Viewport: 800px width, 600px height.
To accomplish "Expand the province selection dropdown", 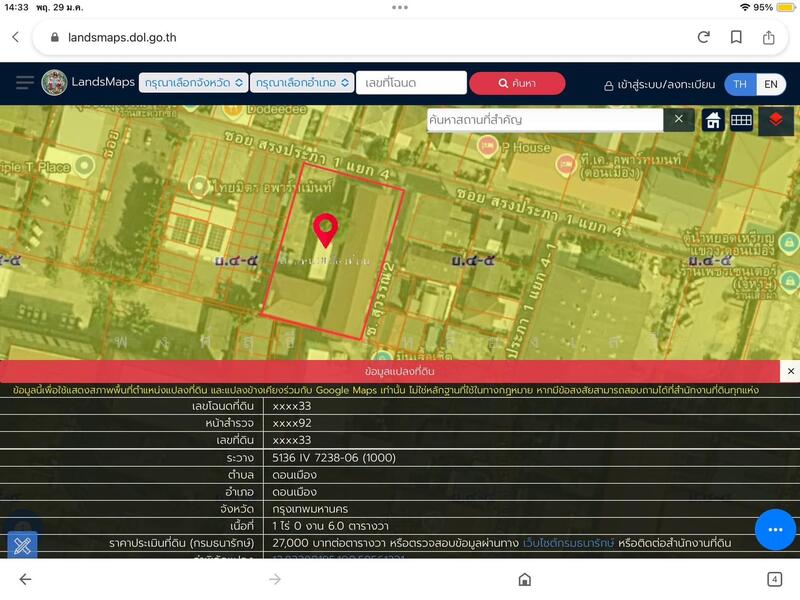I will click(x=193, y=83).
